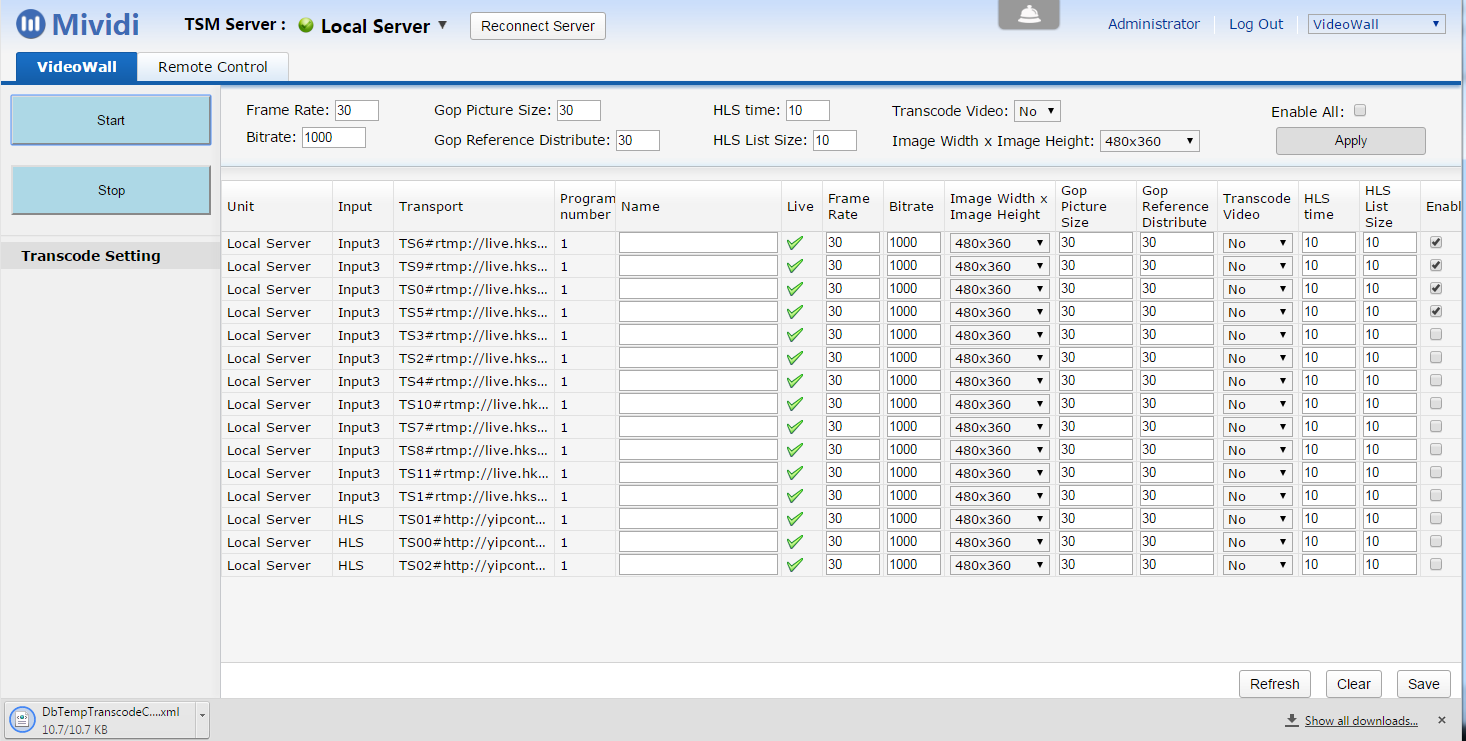
Task: Click the Live checkmark for TS02 row
Action: point(795,565)
